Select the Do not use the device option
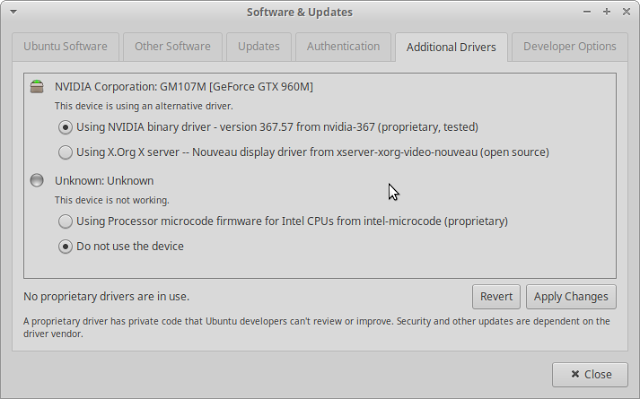The image size is (640, 399). point(65,246)
